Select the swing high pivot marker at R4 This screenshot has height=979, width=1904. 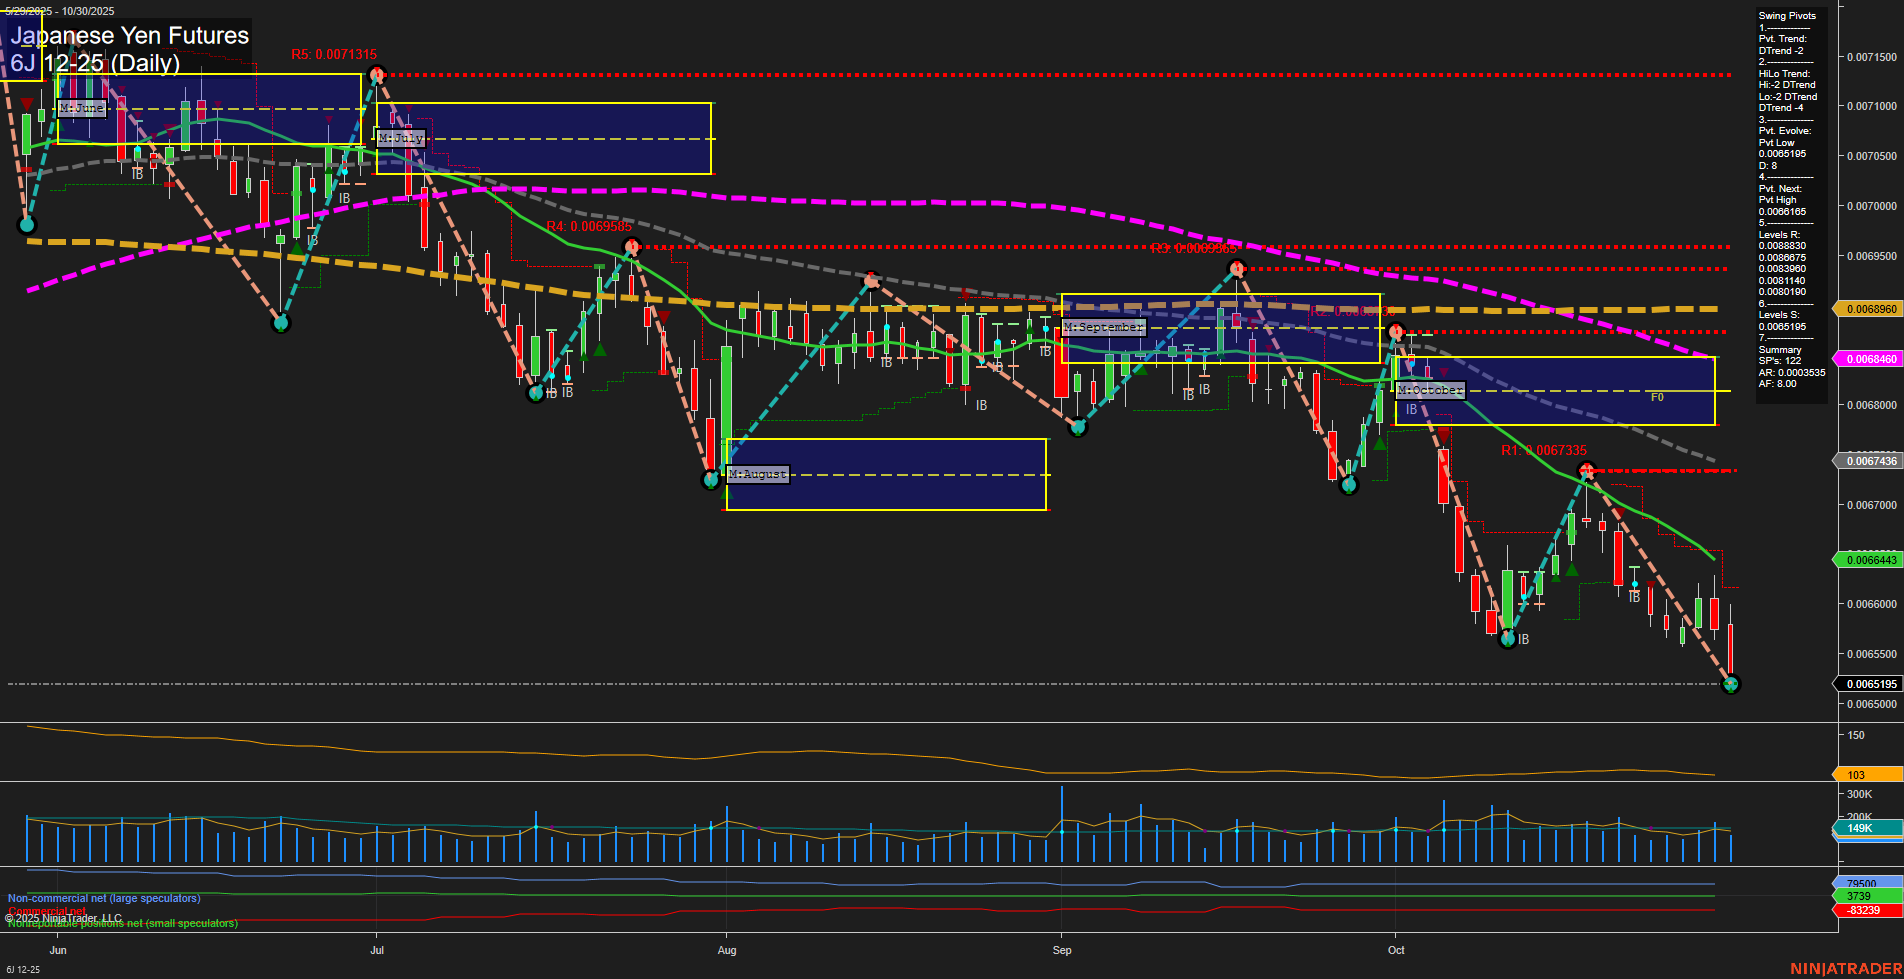click(x=630, y=246)
